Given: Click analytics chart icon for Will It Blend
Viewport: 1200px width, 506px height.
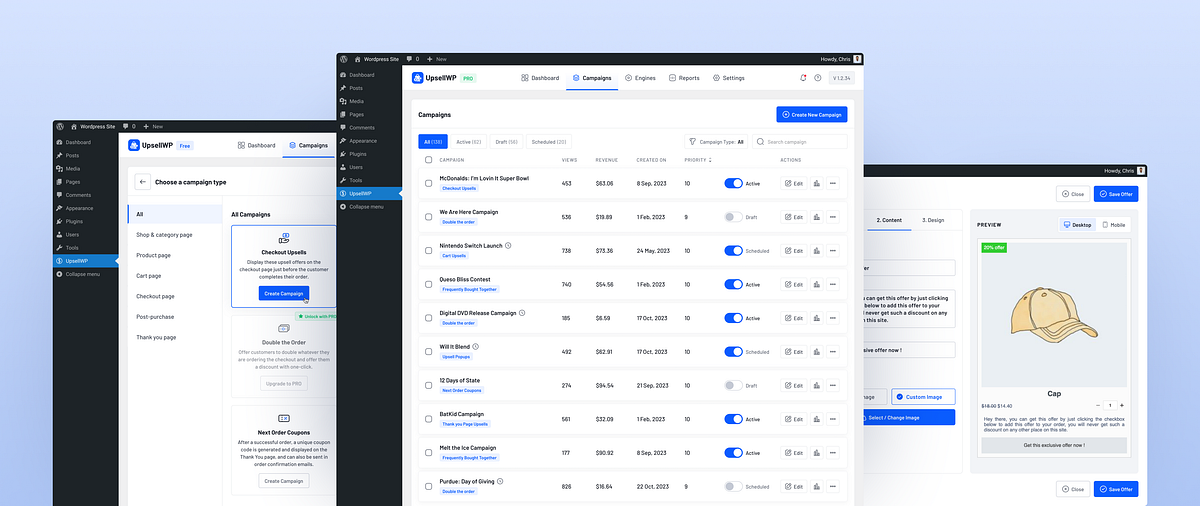Looking at the screenshot, I should [x=817, y=352].
